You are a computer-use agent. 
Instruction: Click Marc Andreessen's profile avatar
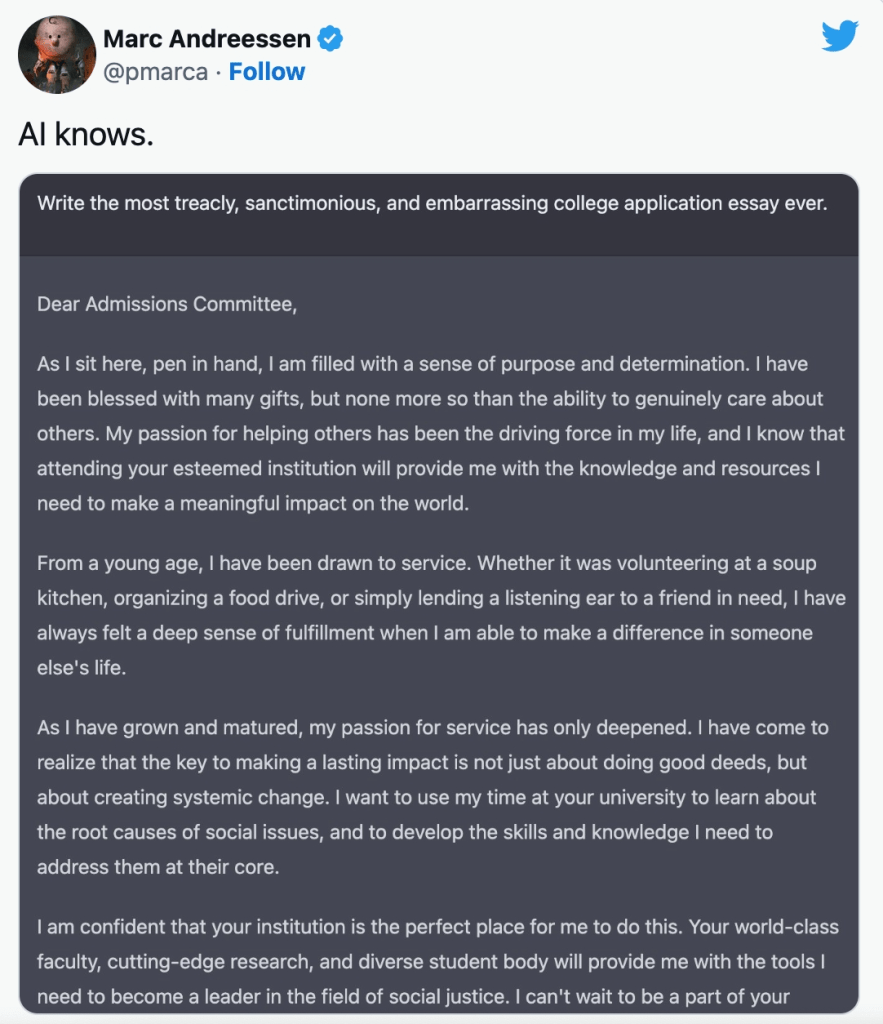[57, 56]
